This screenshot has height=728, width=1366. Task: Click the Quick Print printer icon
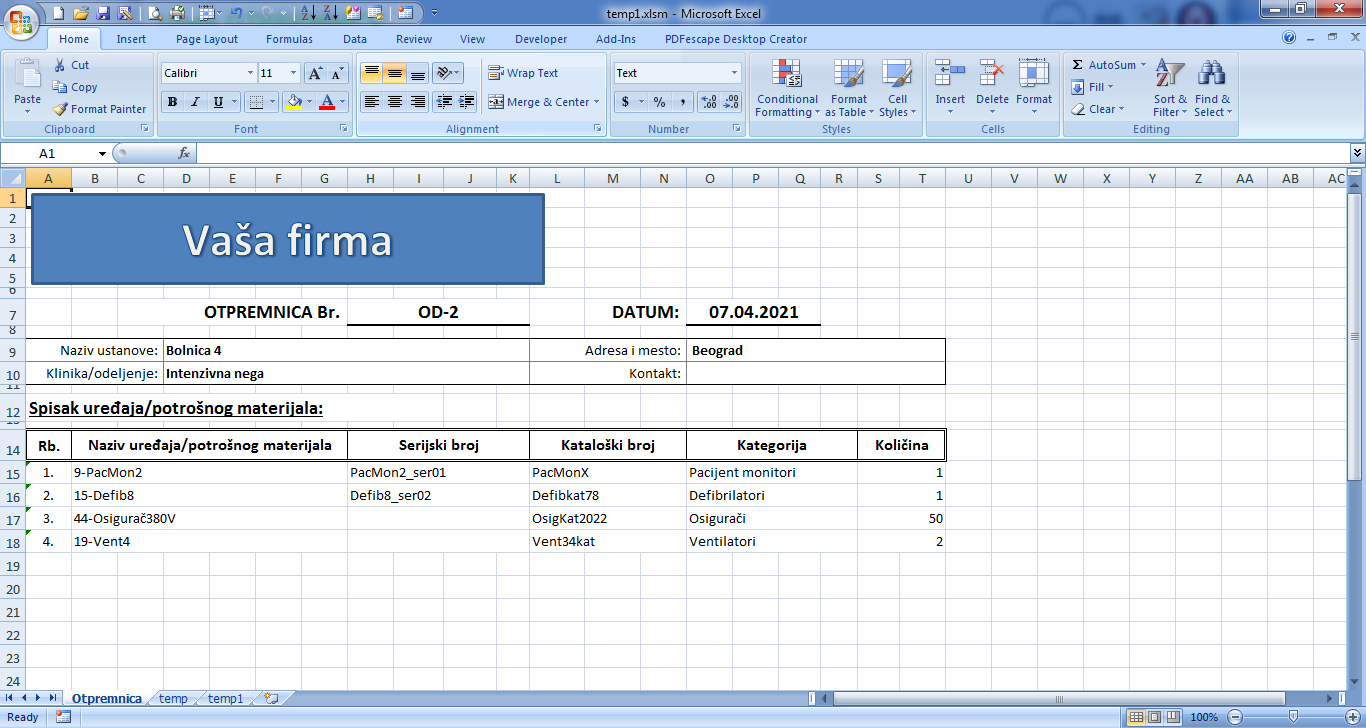[x=177, y=13]
